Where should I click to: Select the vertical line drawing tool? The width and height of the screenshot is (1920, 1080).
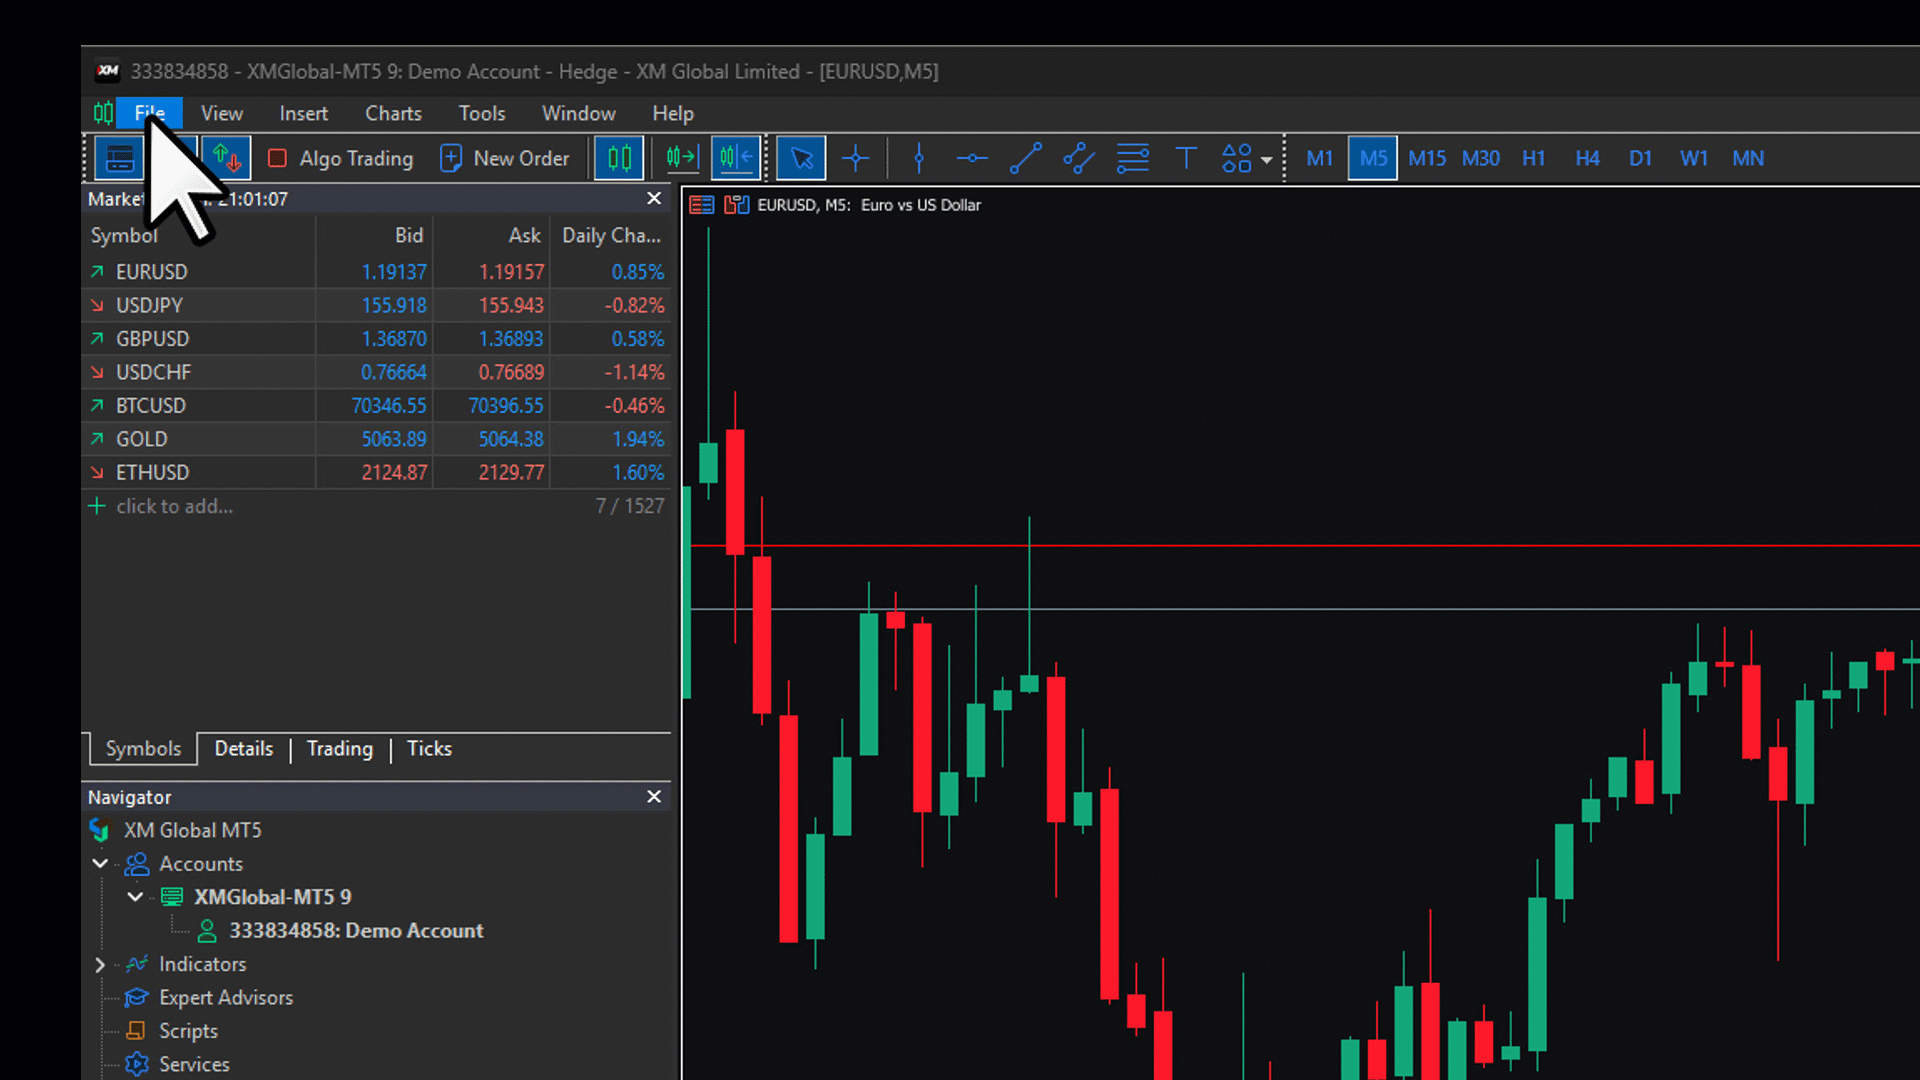(919, 158)
